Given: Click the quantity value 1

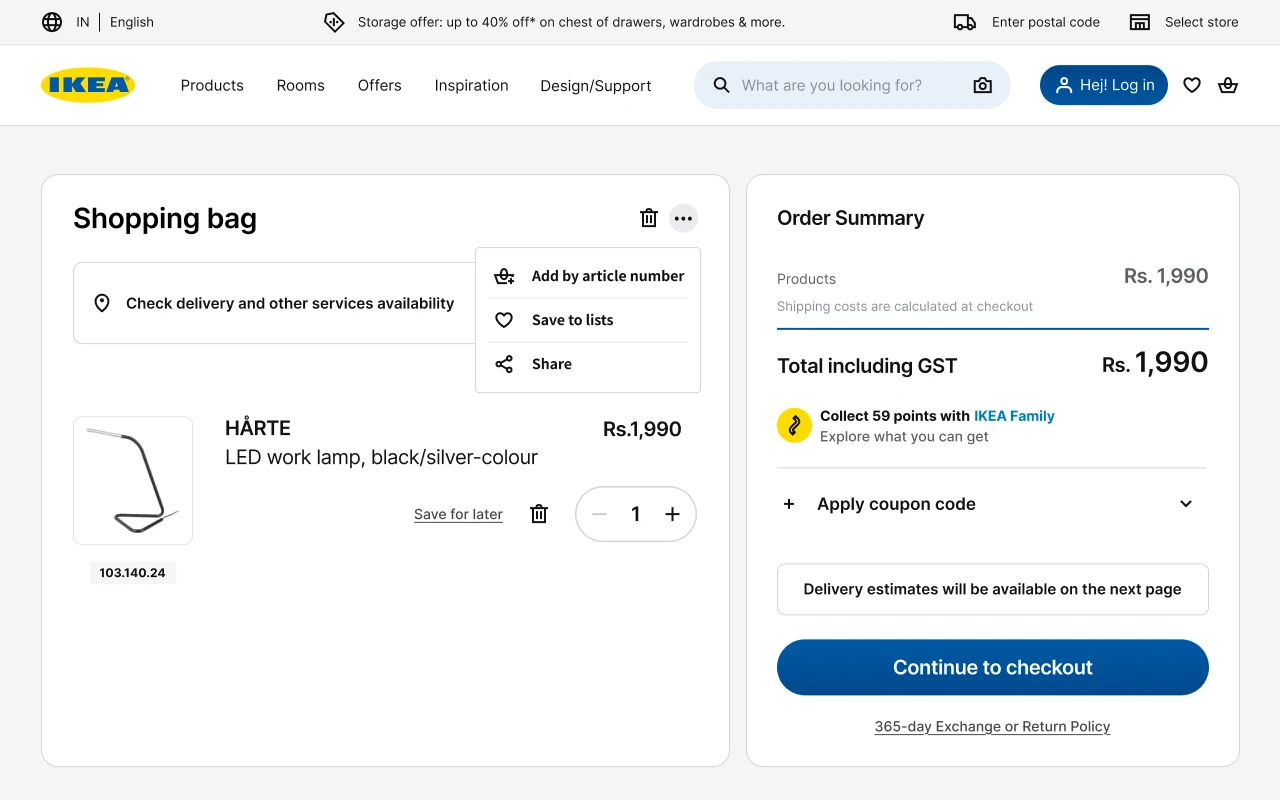Looking at the screenshot, I should tap(635, 514).
